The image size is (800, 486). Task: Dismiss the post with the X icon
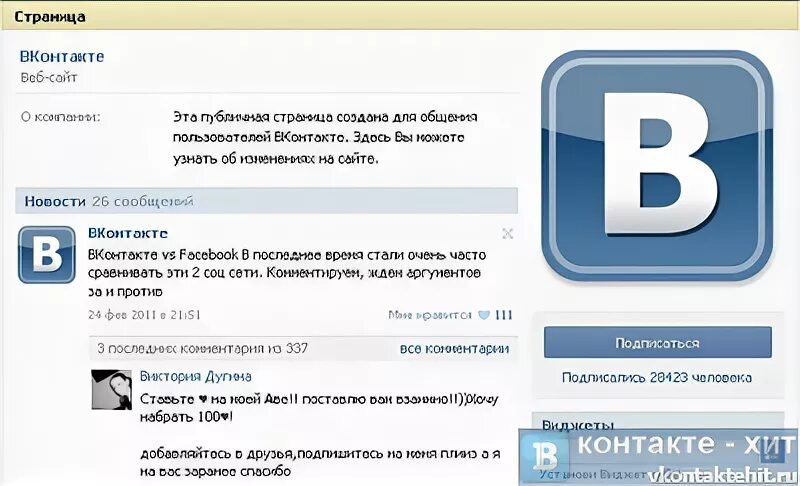[x=507, y=234]
